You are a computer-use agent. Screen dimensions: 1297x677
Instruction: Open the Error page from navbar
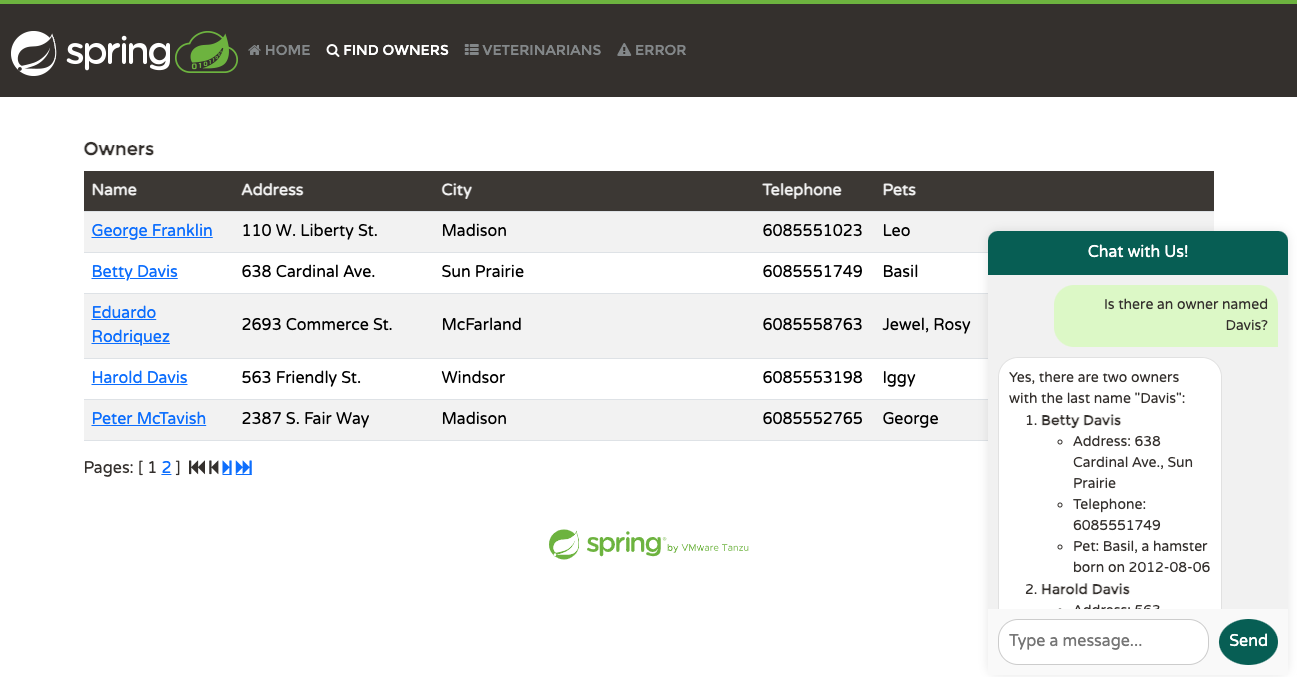click(652, 50)
